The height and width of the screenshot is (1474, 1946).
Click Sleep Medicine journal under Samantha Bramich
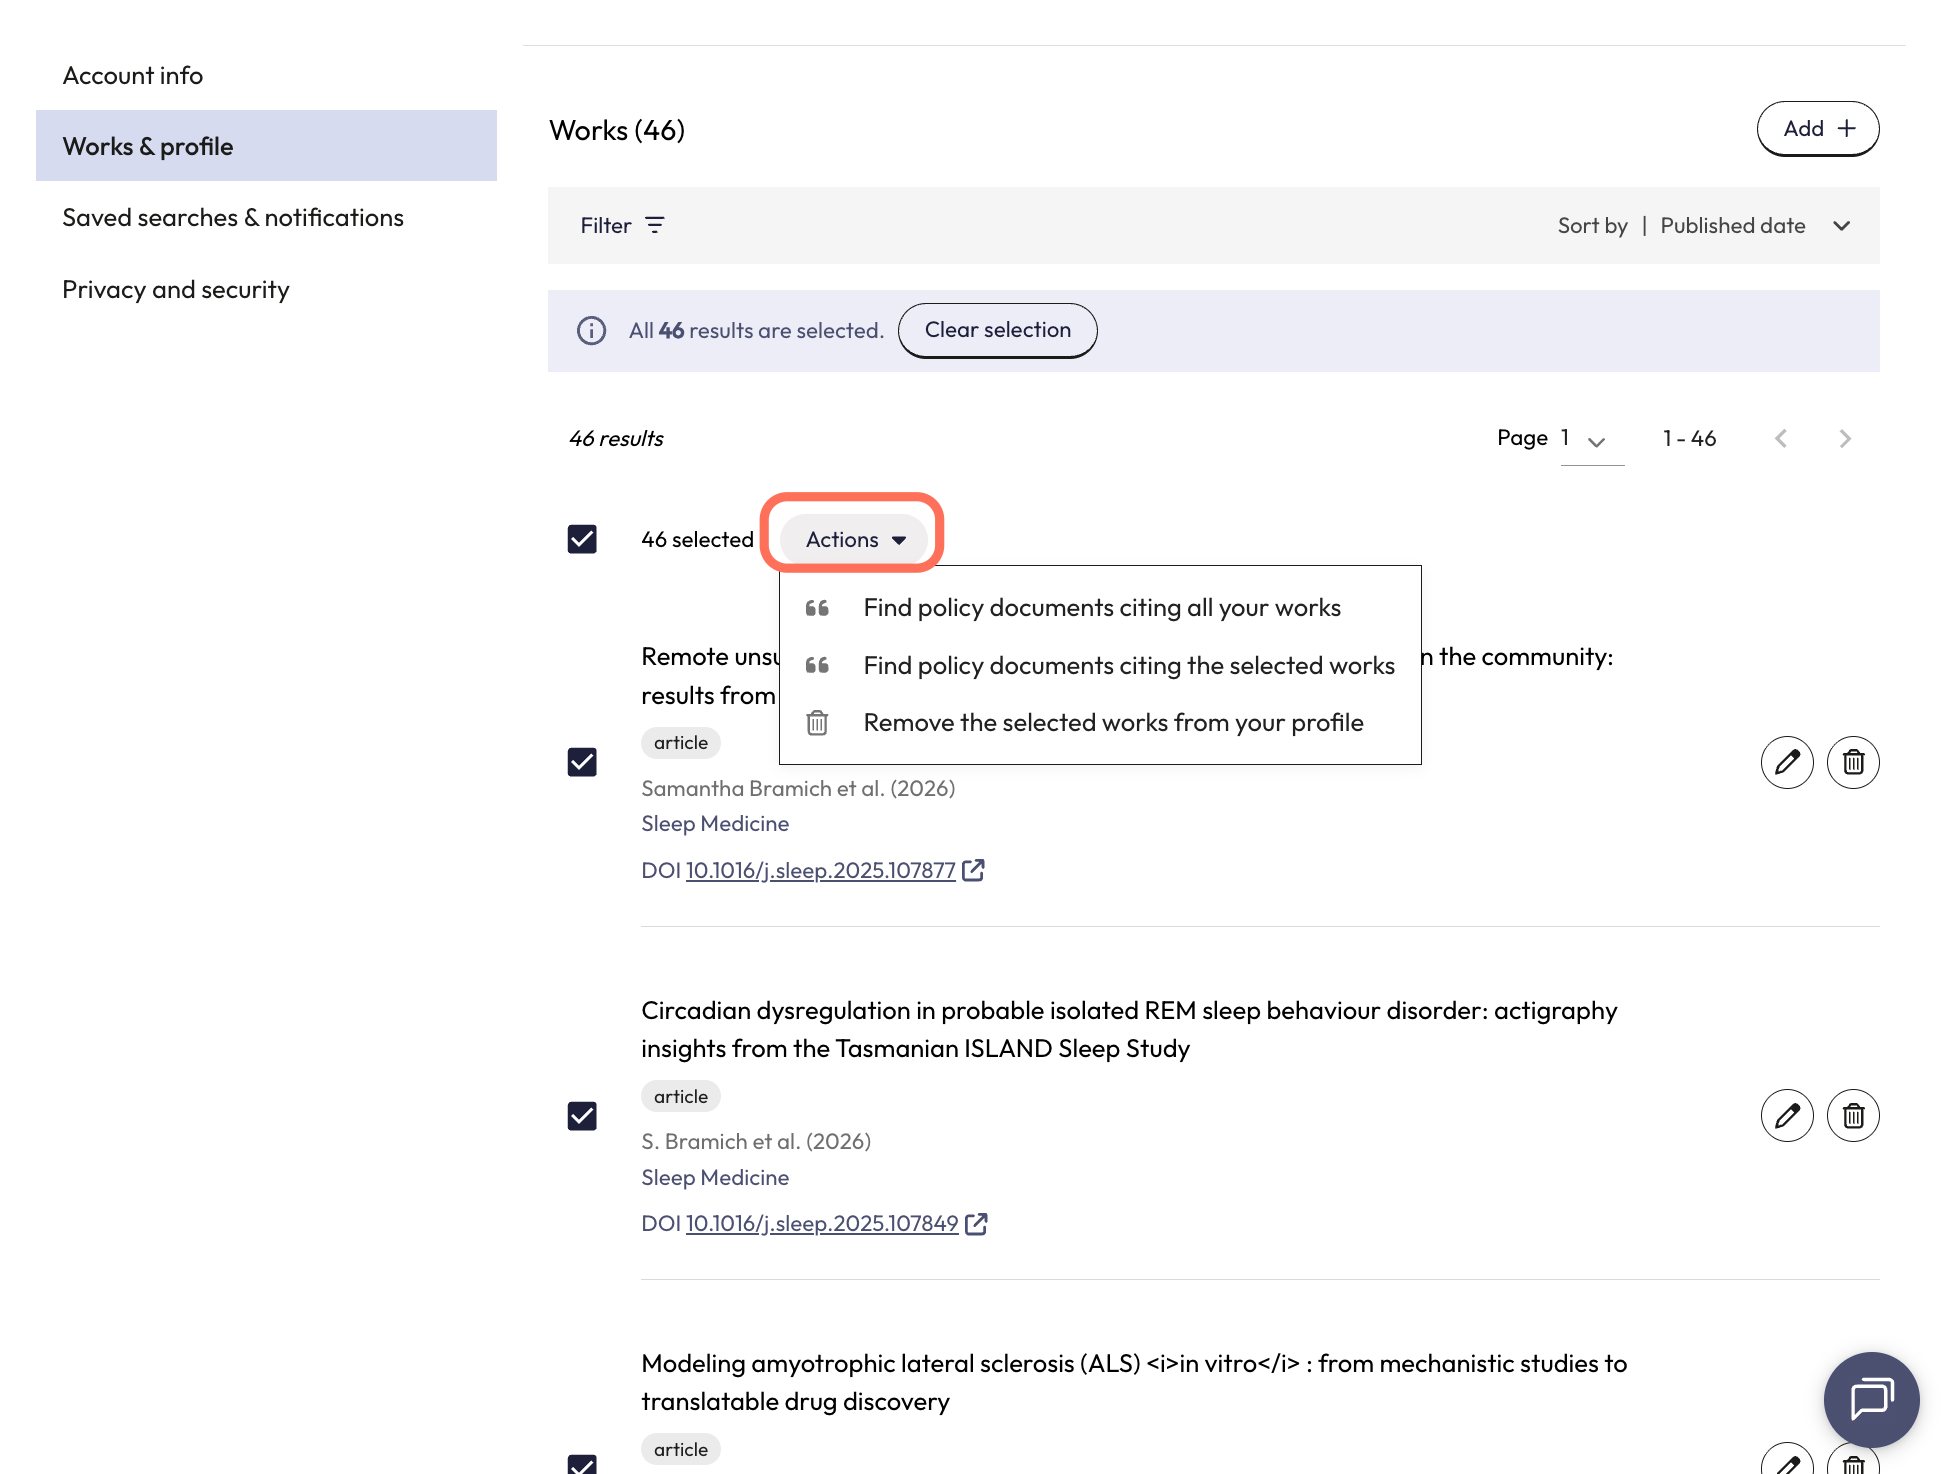tap(715, 824)
